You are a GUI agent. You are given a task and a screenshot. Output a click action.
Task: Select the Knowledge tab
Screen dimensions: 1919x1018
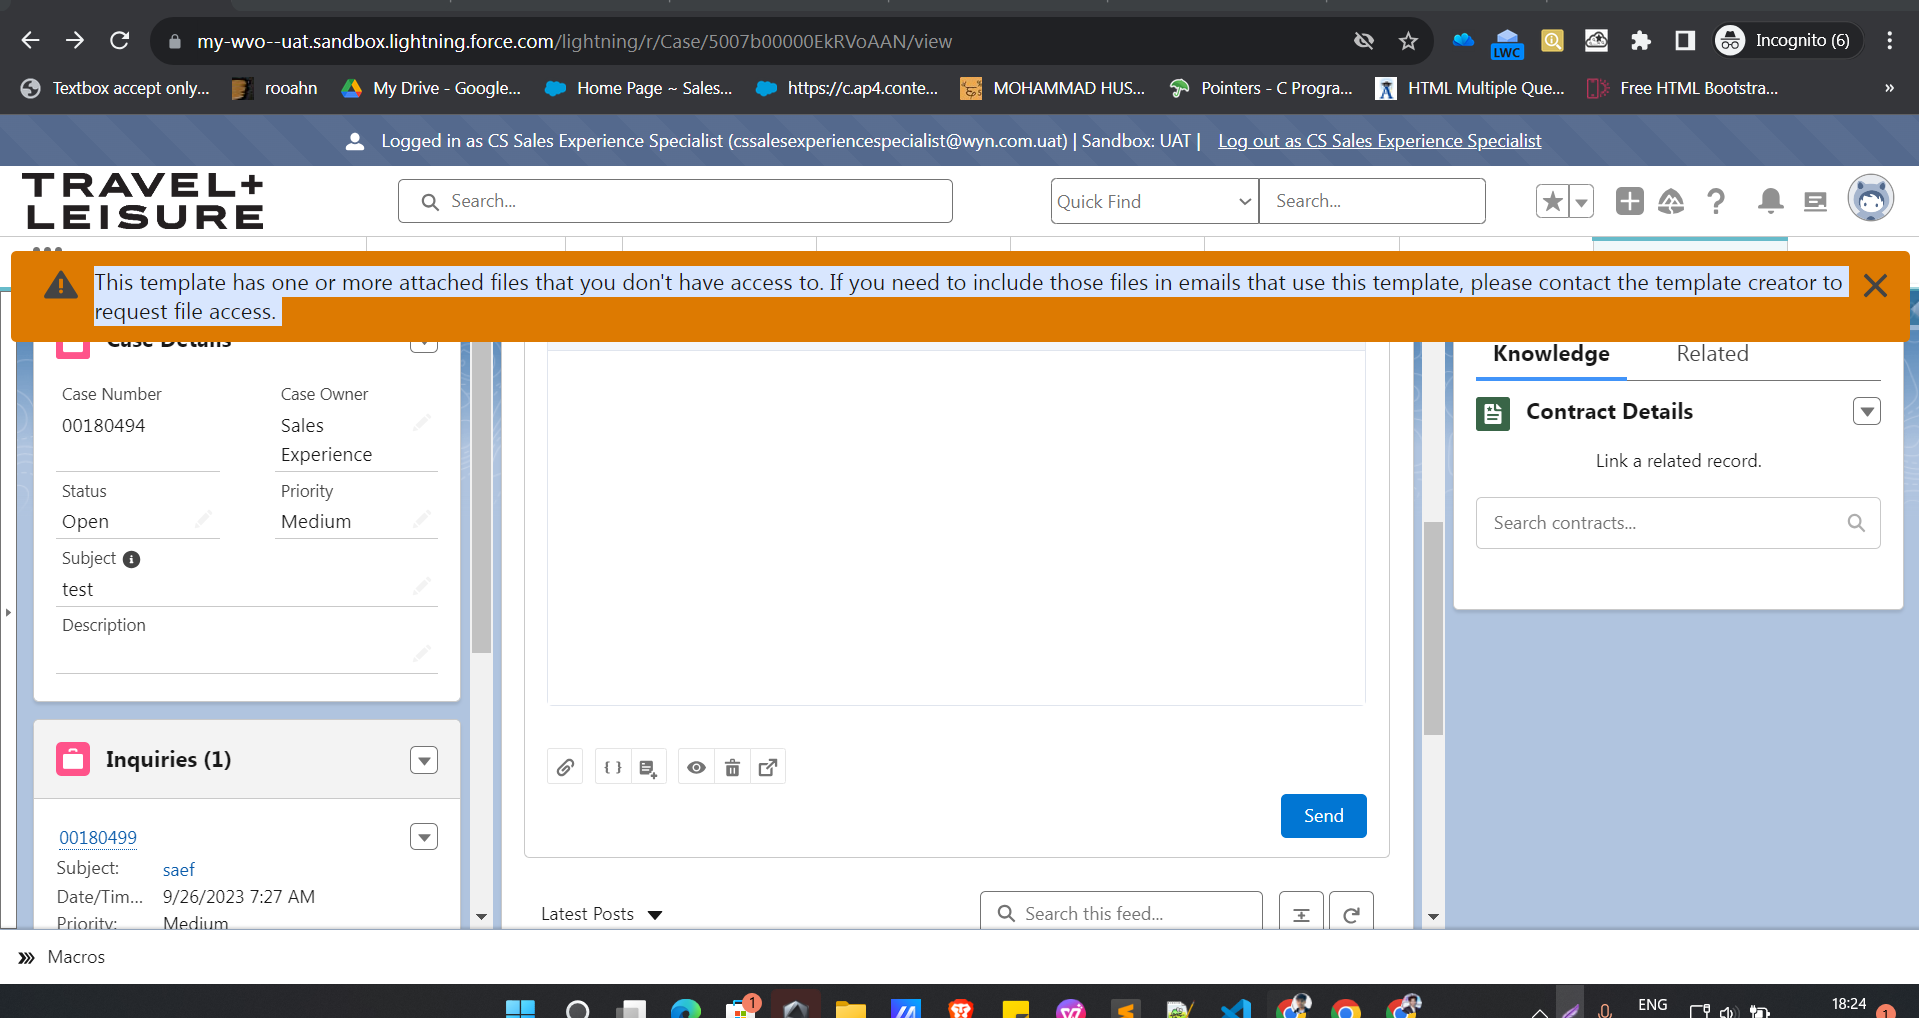[x=1550, y=353]
